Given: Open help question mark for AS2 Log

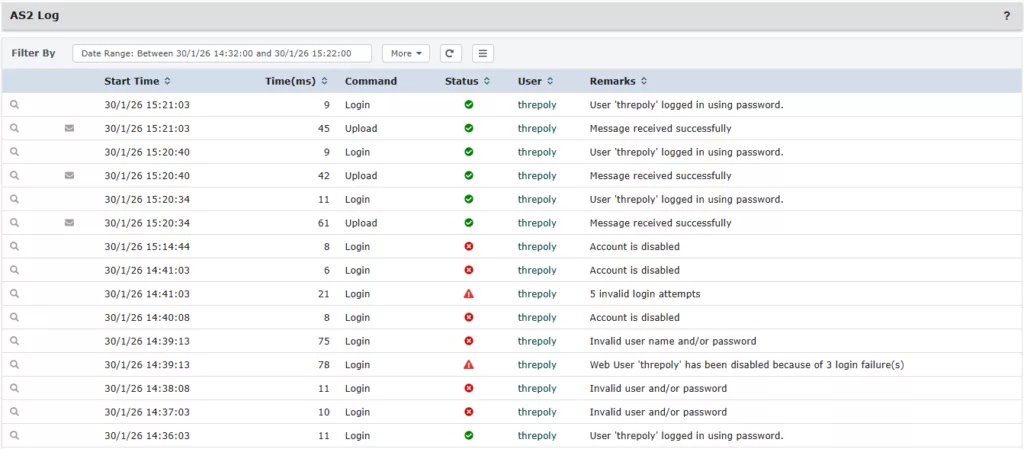Looking at the screenshot, I should 1006,16.
